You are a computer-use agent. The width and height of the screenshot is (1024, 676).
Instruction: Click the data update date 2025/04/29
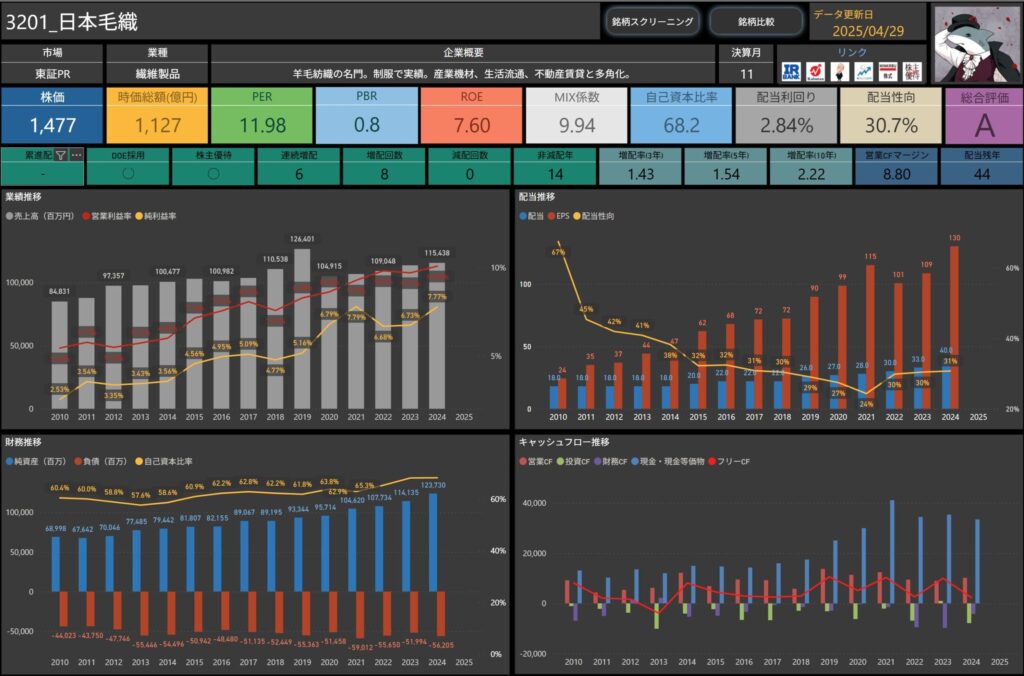(868, 31)
